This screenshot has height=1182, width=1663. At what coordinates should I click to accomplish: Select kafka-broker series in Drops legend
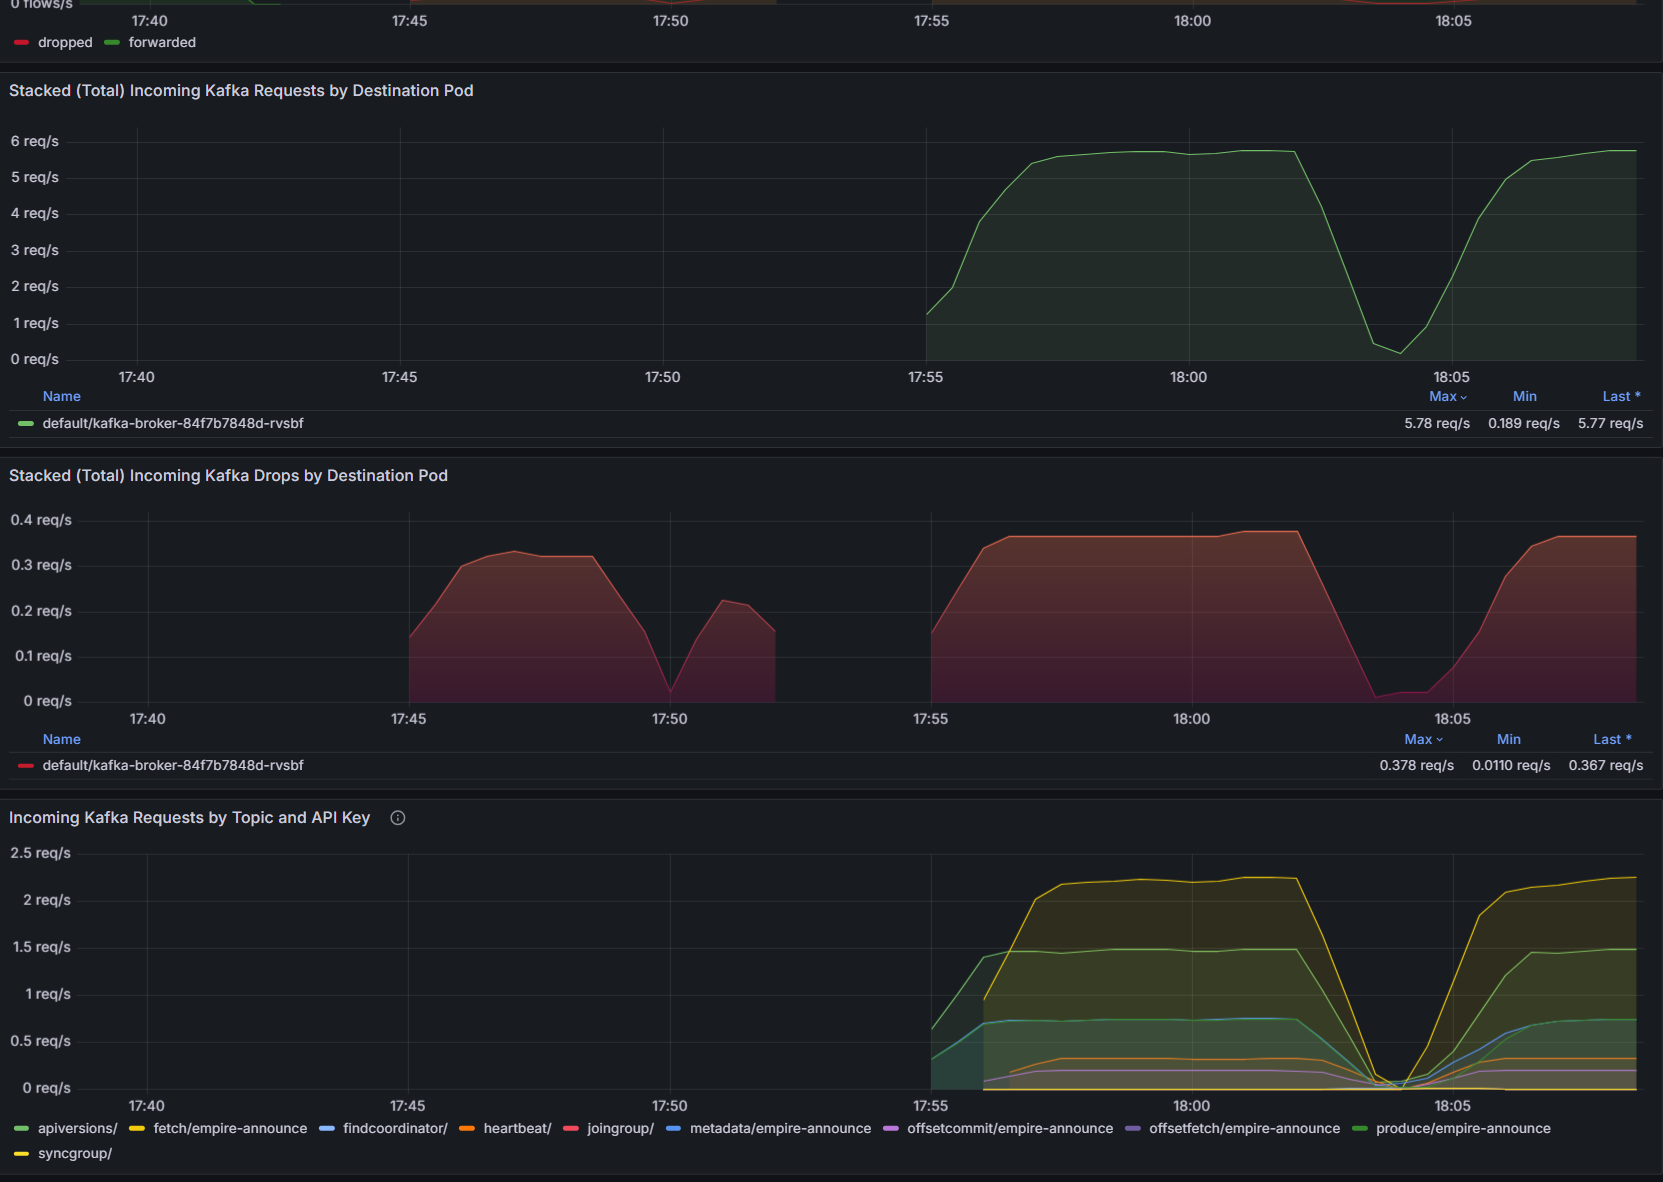click(x=173, y=765)
